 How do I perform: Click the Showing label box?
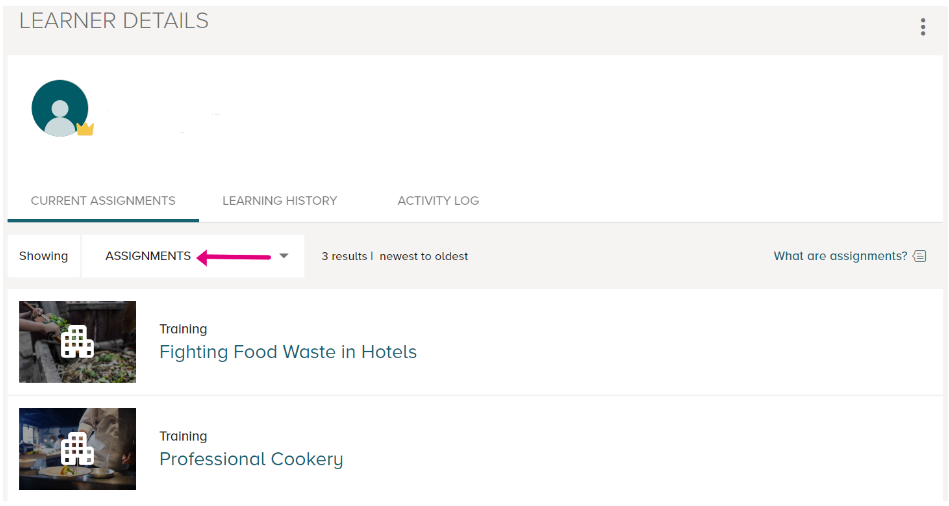click(x=44, y=256)
